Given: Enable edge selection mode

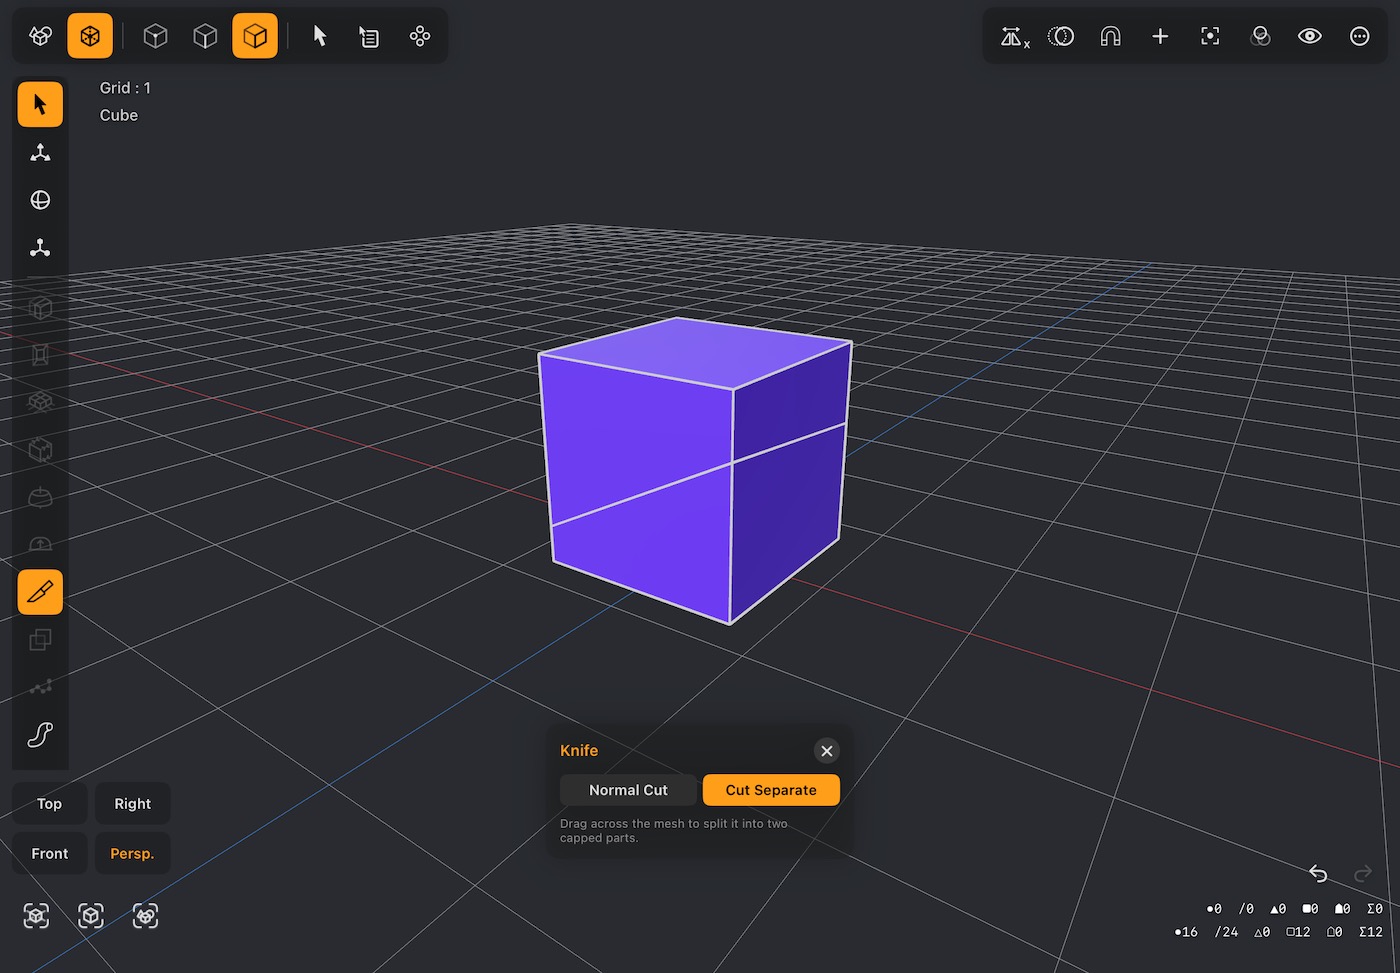Looking at the screenshot, I should [205, 36].
